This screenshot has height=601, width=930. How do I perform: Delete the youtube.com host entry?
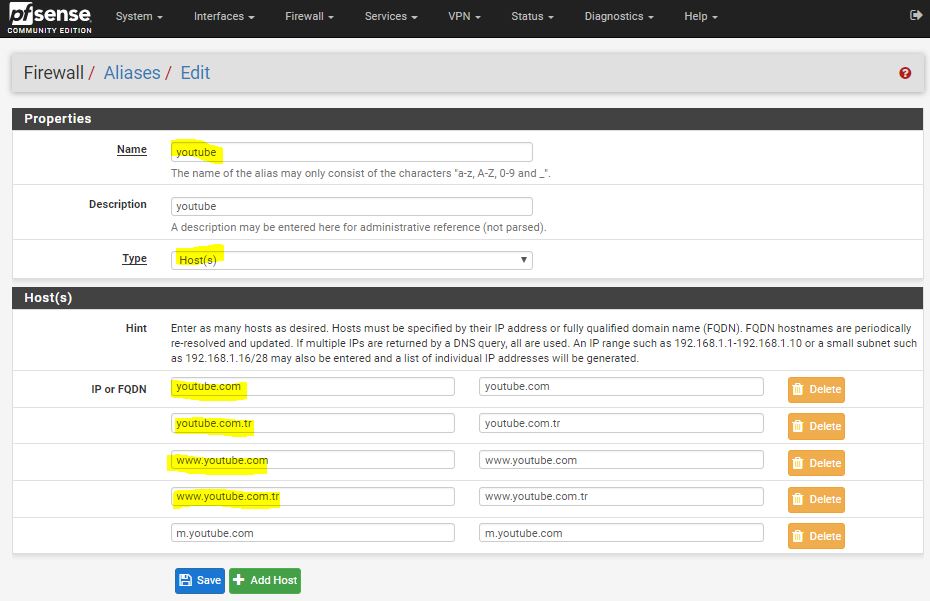click(816, 389)
